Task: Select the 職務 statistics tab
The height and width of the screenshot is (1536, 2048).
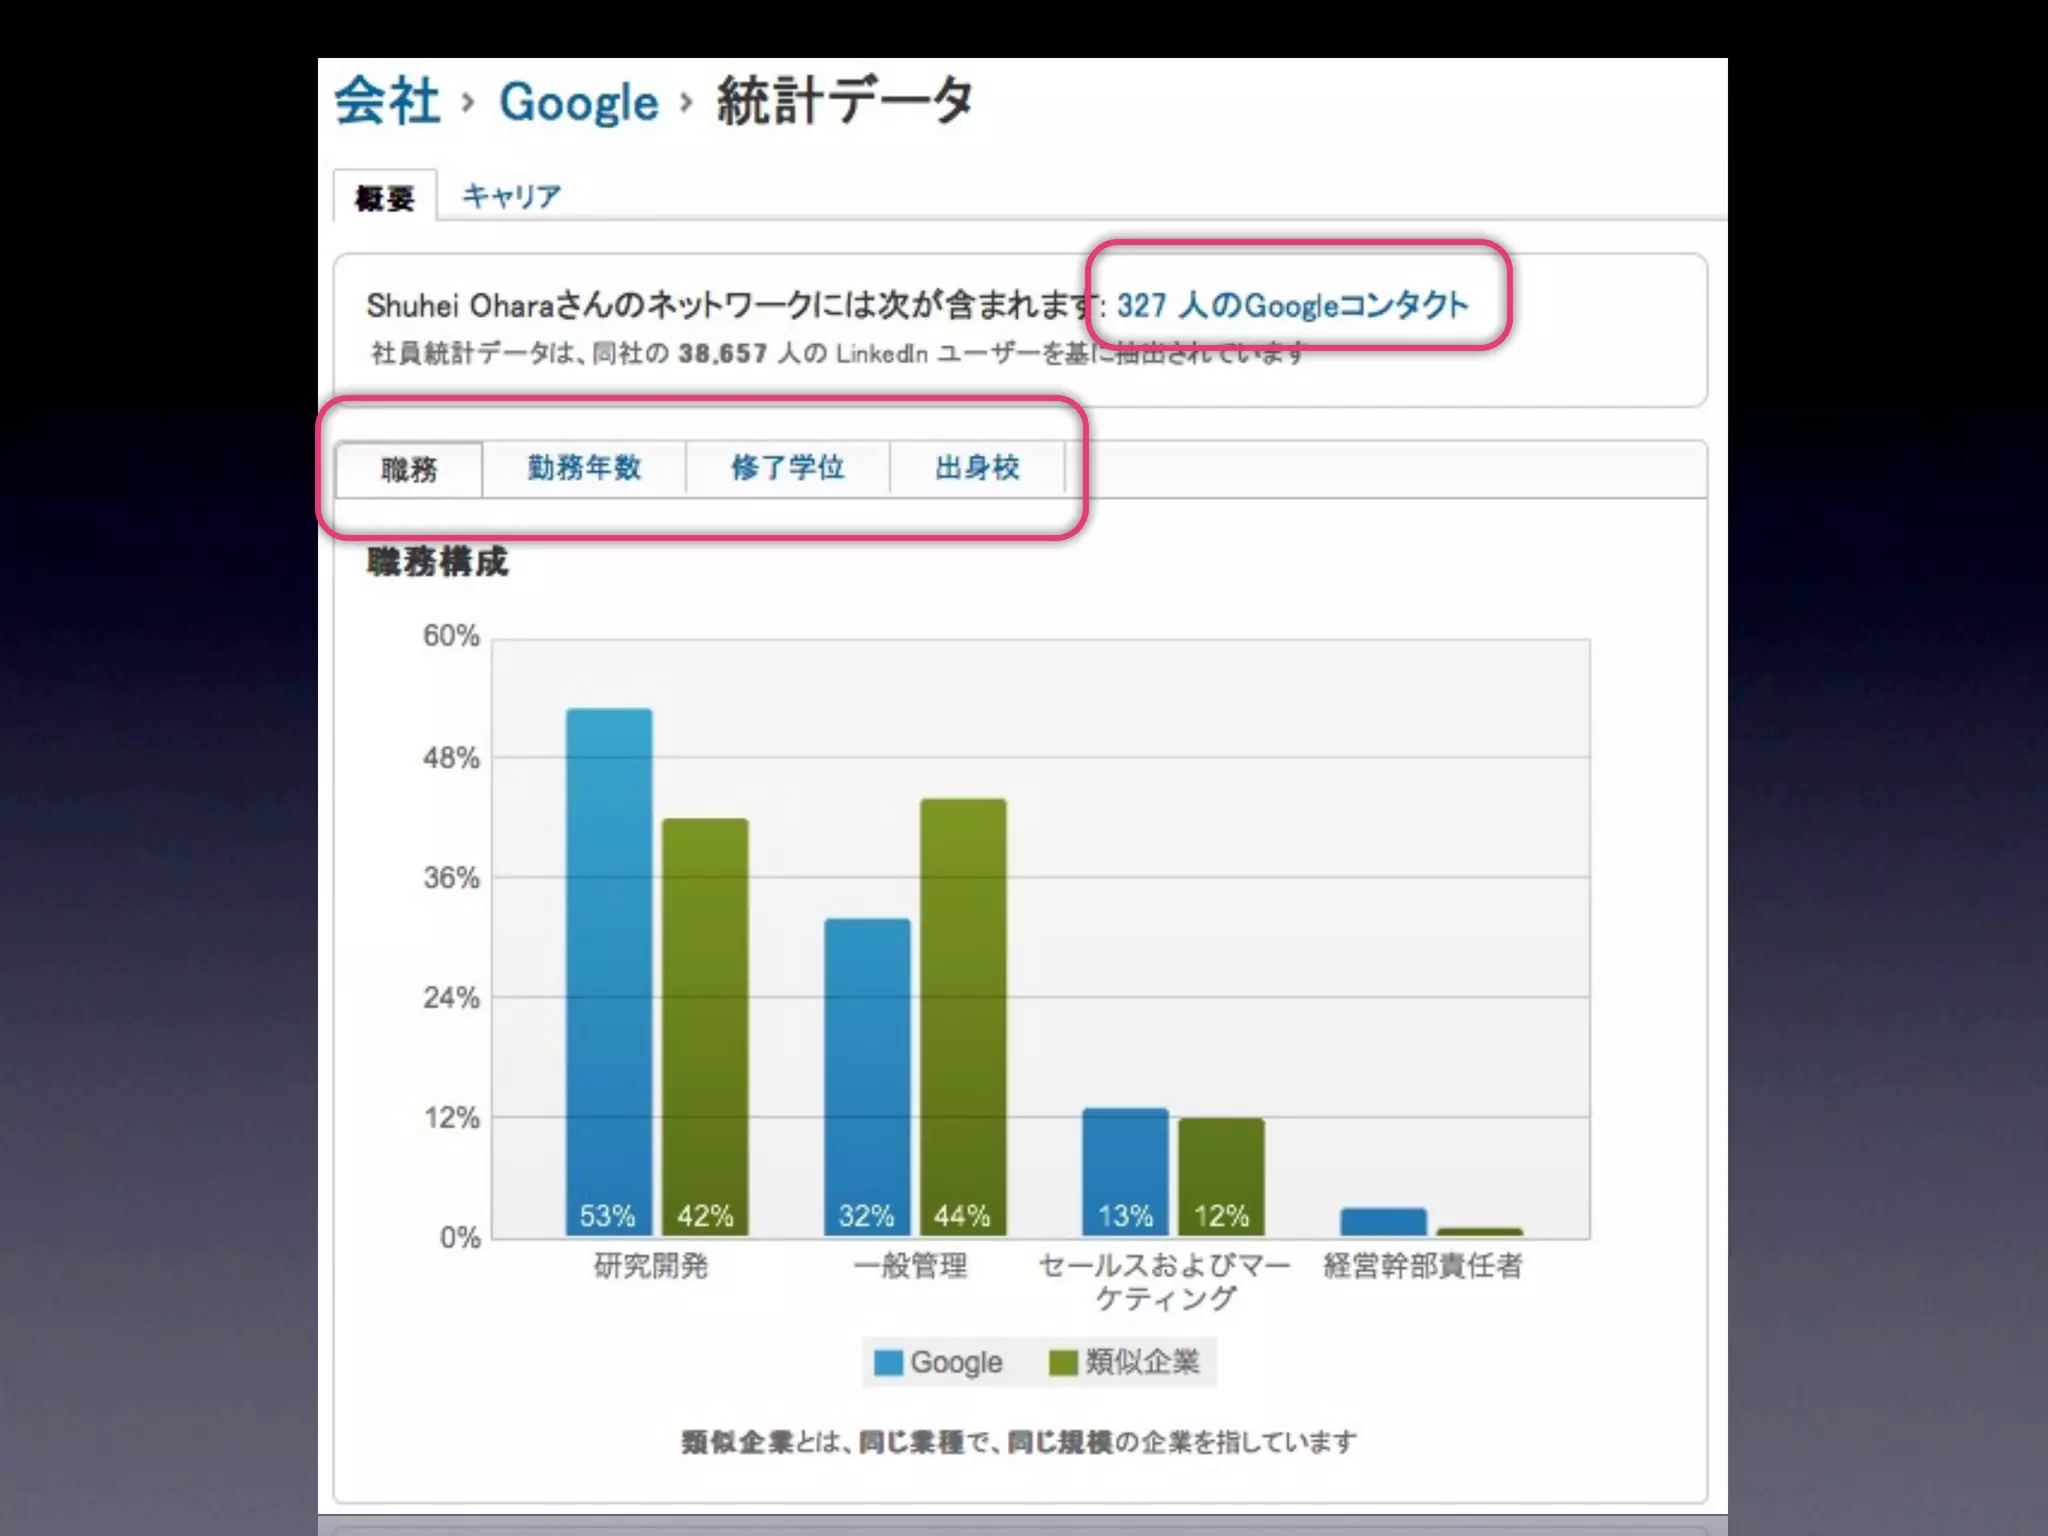Action: pos(409,469)
